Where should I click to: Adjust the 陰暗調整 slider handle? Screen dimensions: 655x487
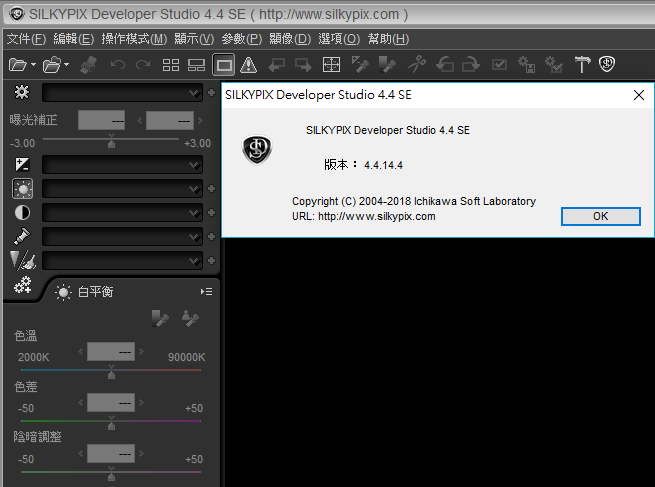[x=111, y=477]
